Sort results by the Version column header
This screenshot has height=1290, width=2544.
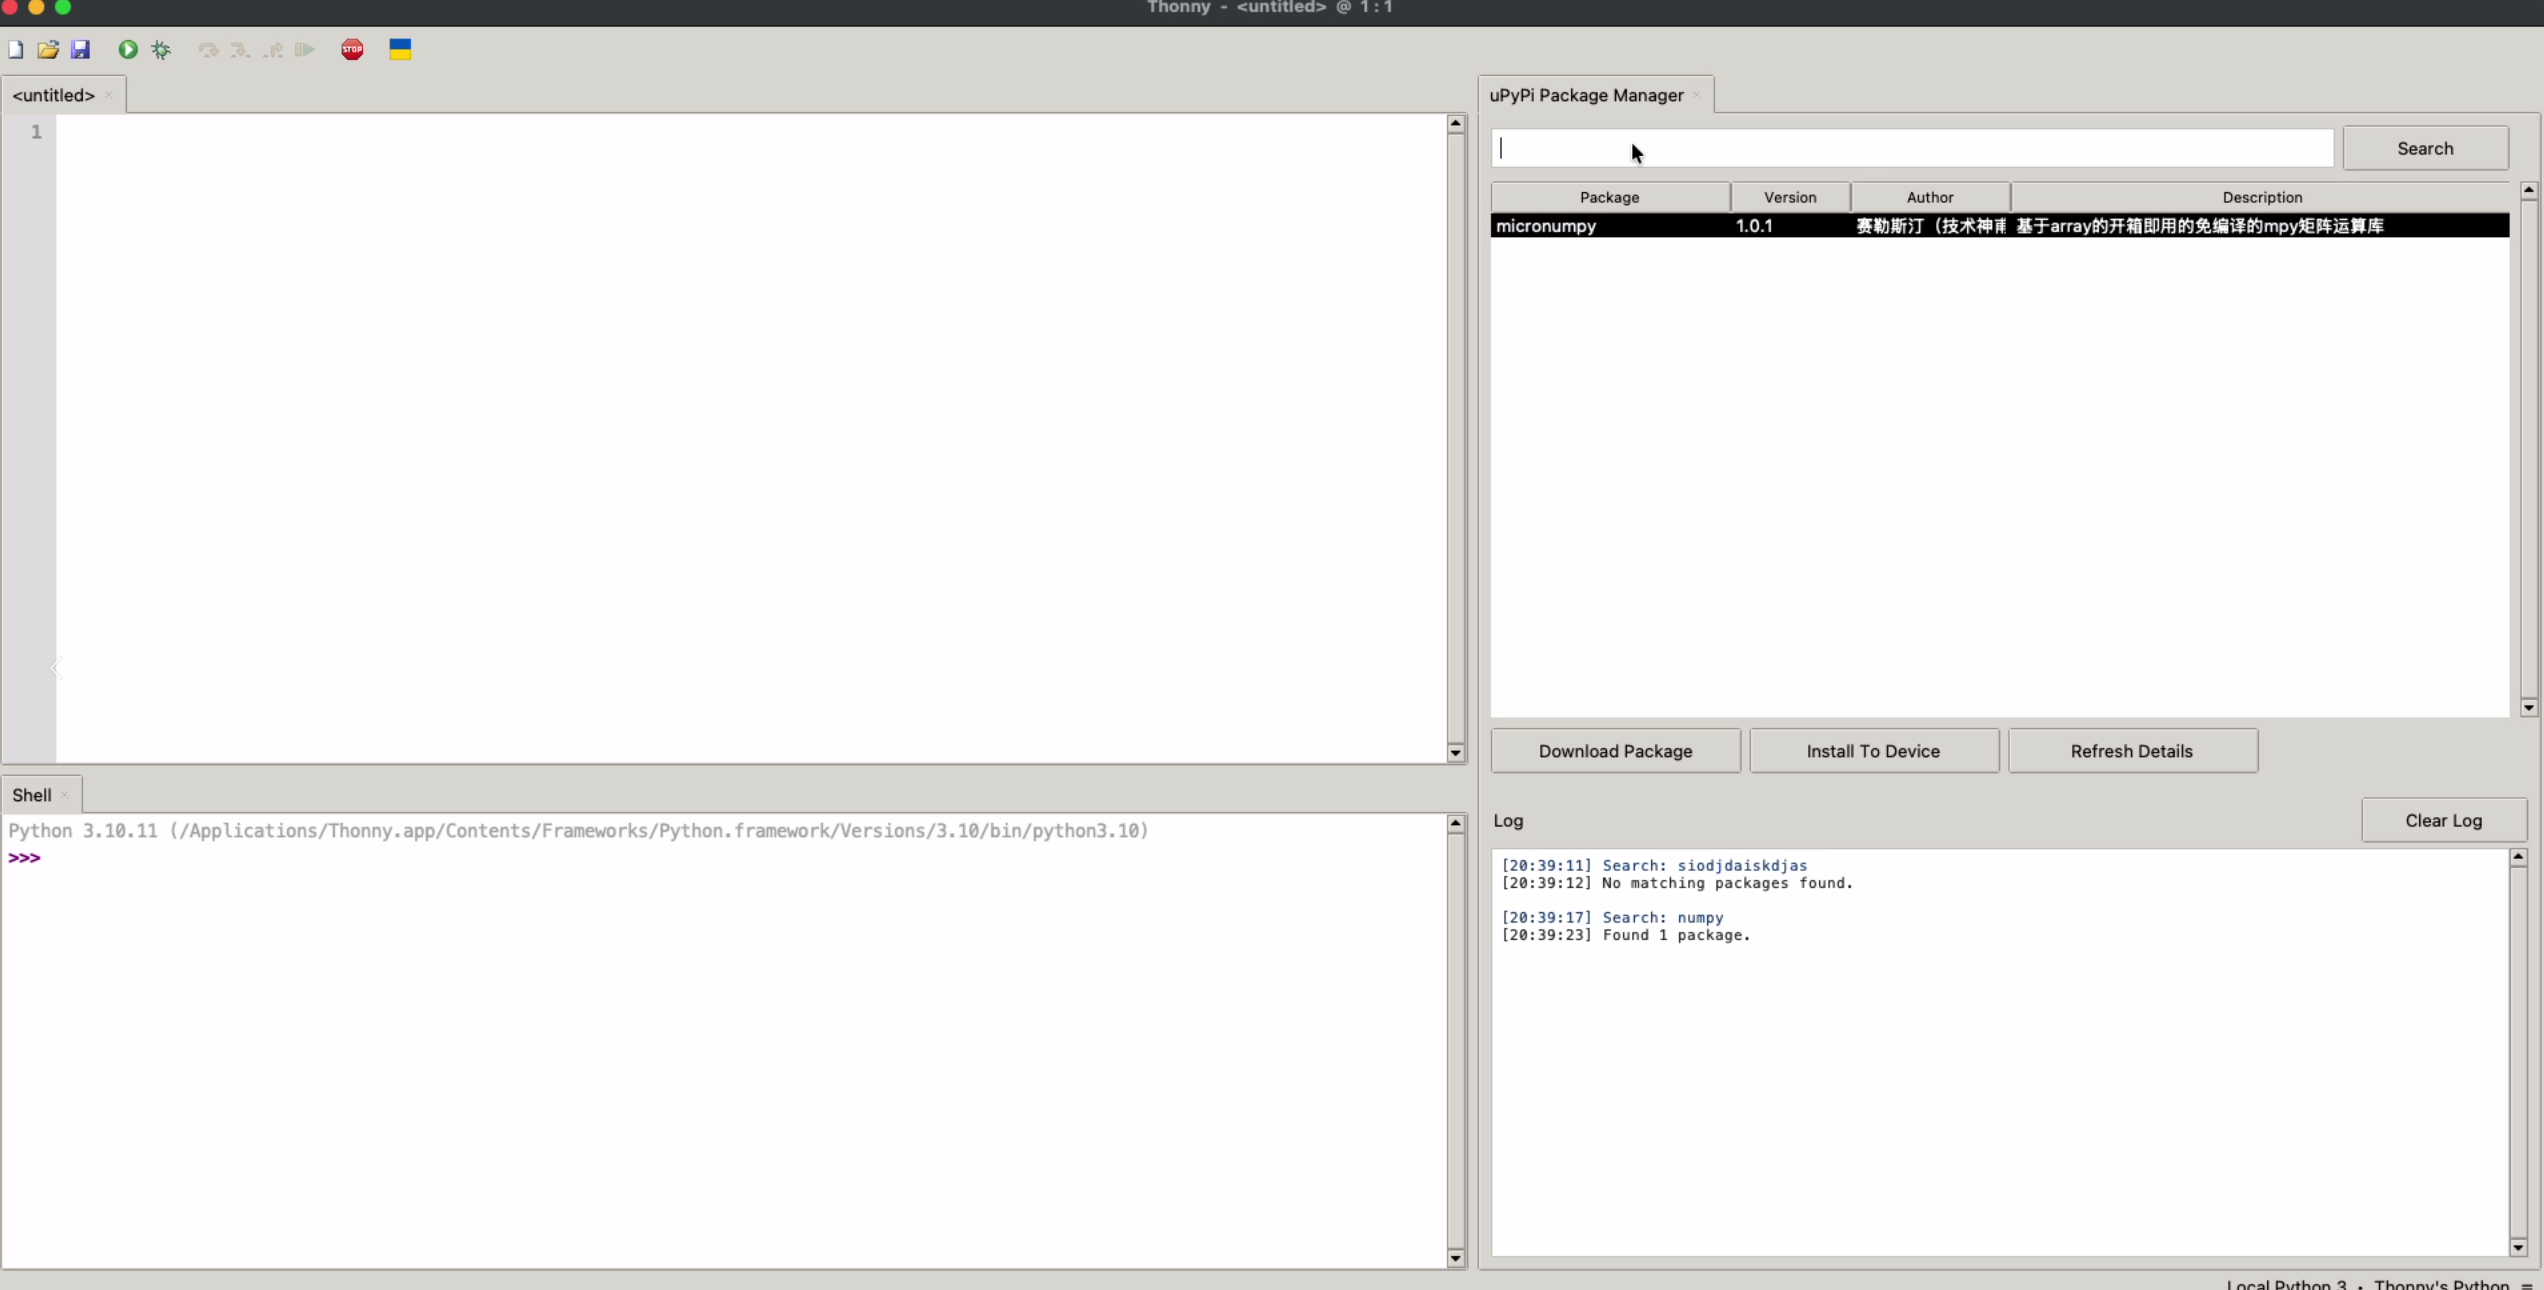pos(1789,197)
